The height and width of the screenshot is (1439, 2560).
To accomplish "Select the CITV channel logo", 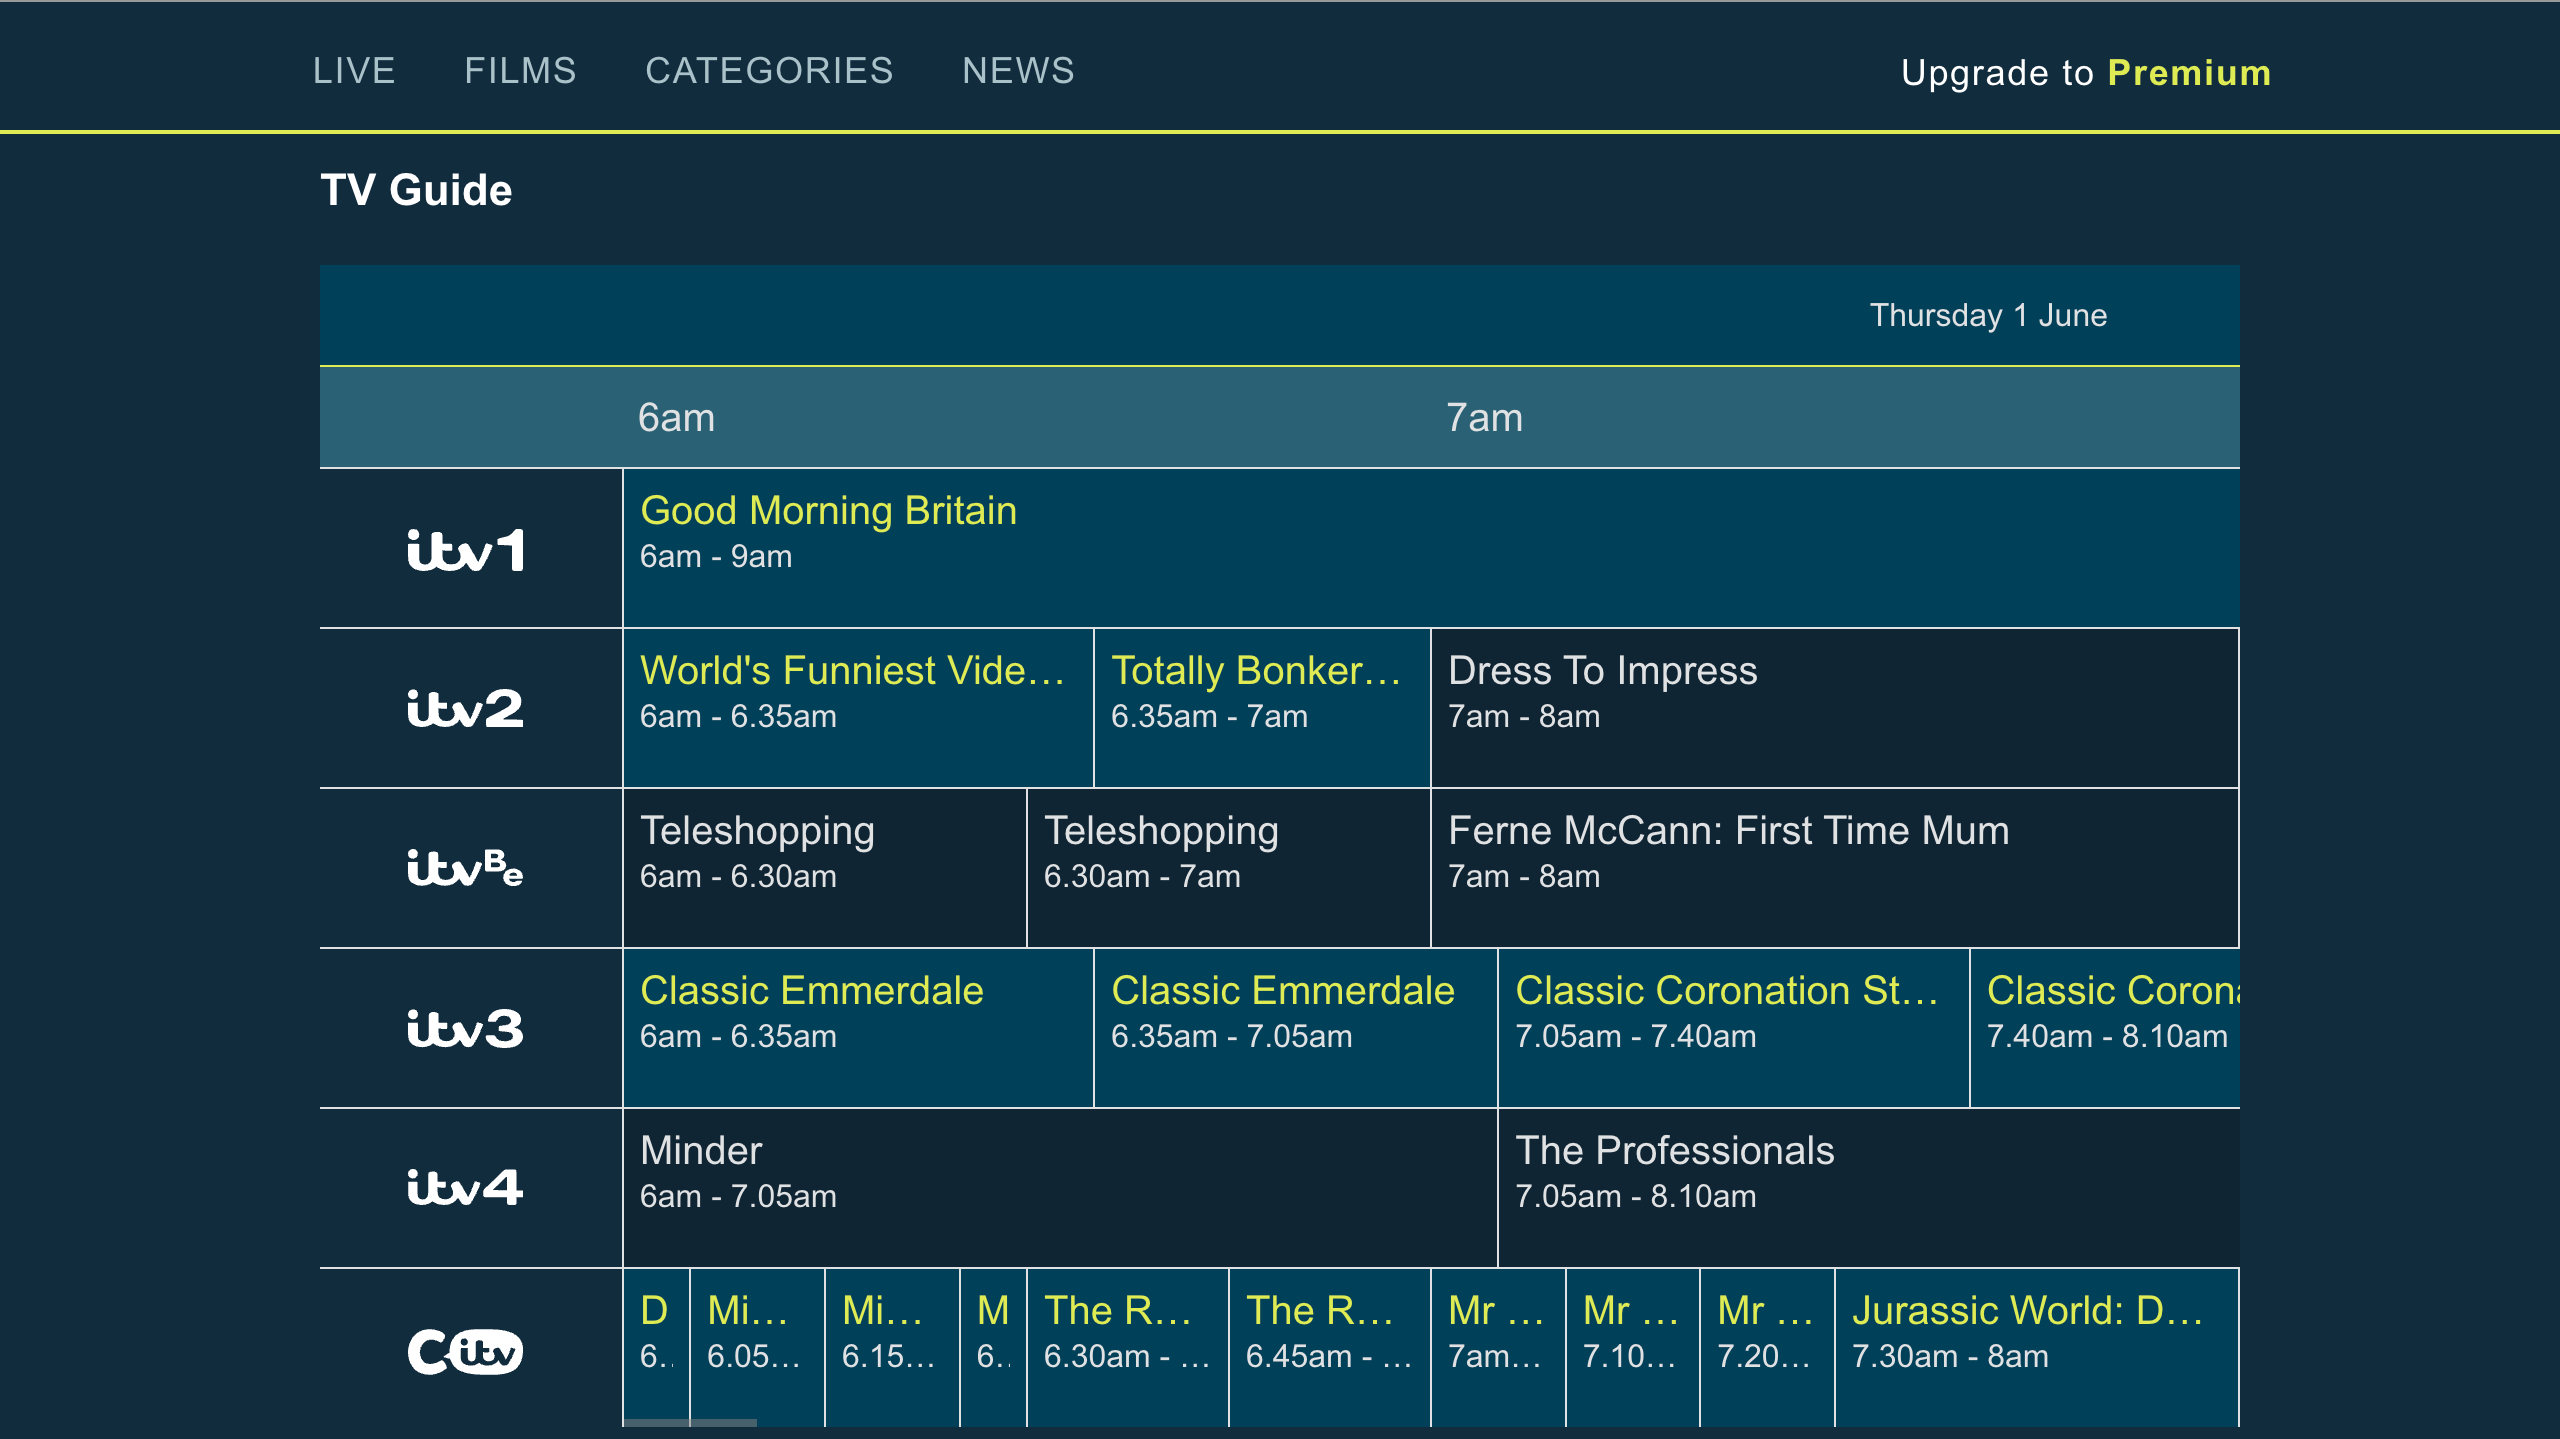I will click(x=466, y=1351).
